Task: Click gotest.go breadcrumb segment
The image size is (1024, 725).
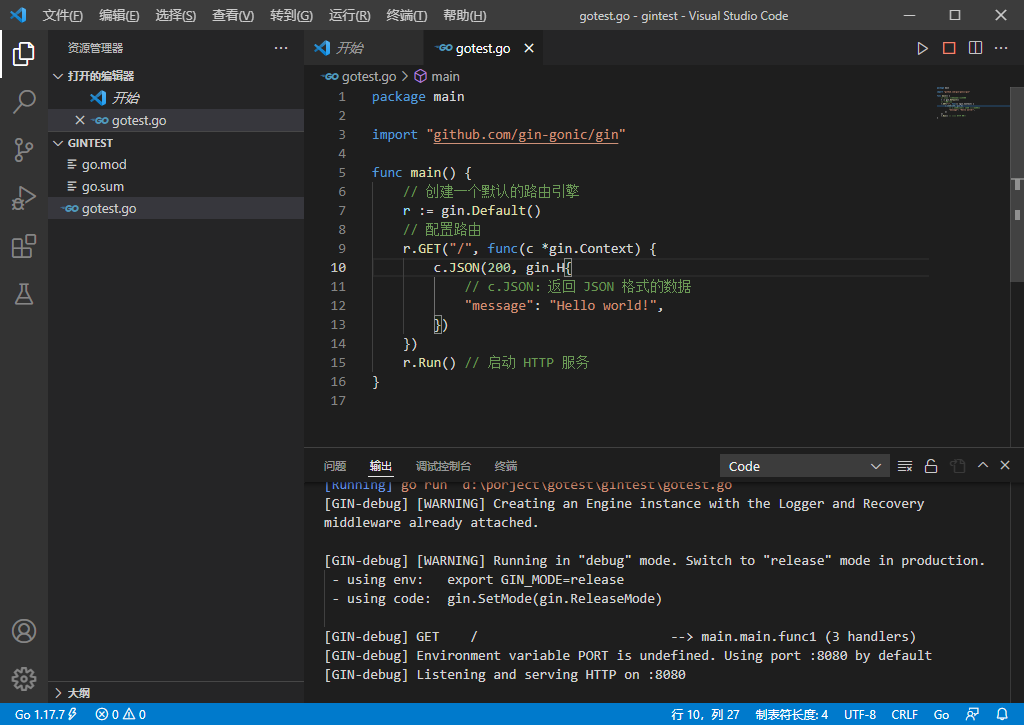Action: (360, 76)
